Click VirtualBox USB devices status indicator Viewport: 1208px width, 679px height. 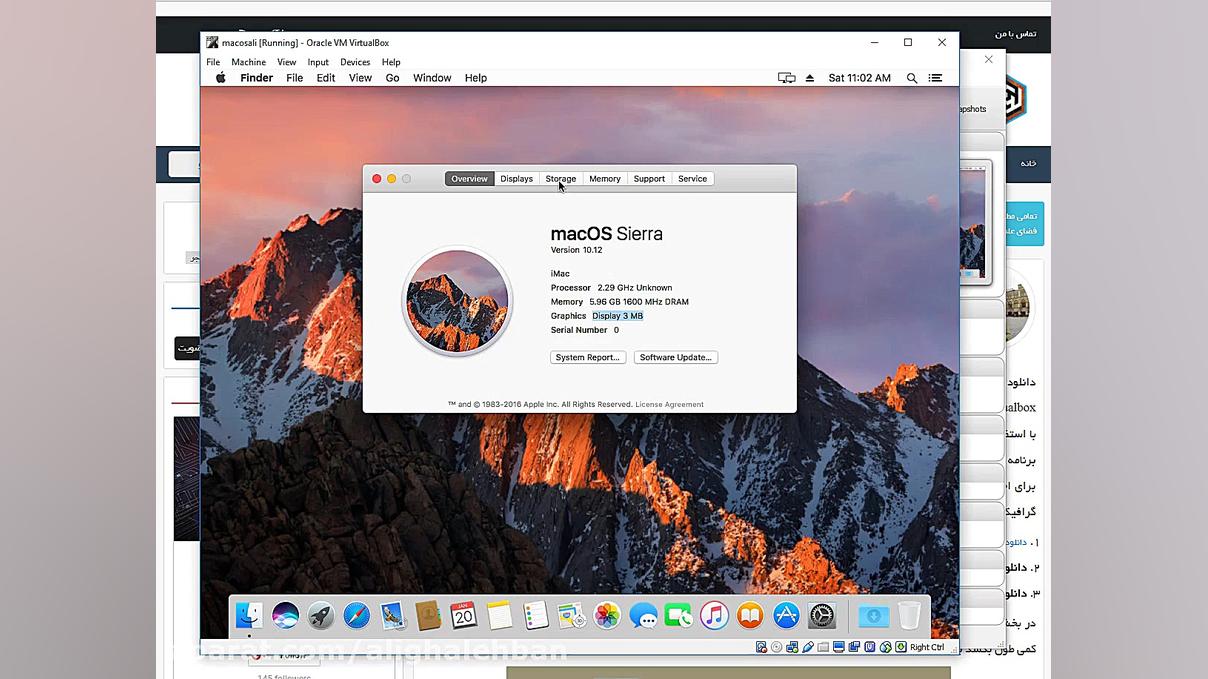tap(808, 647)
